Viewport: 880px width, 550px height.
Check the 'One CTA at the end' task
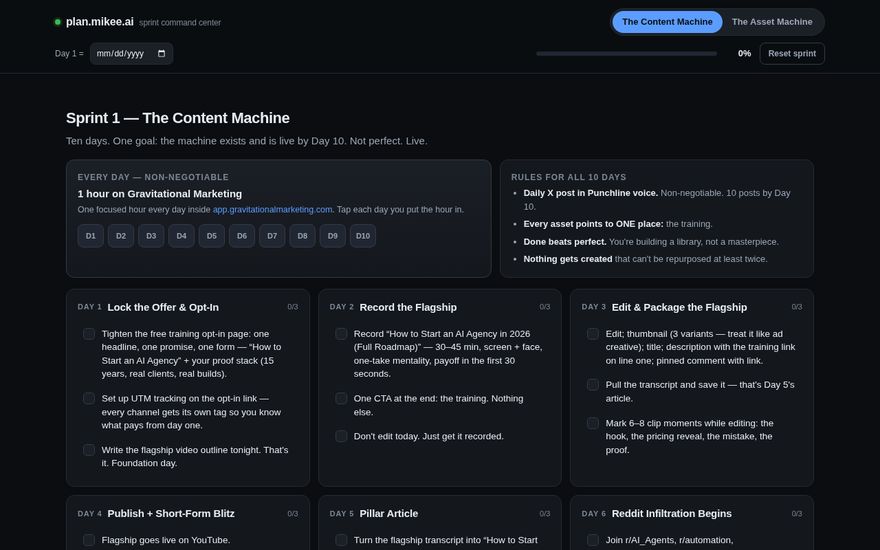click(x=341, y=398)
